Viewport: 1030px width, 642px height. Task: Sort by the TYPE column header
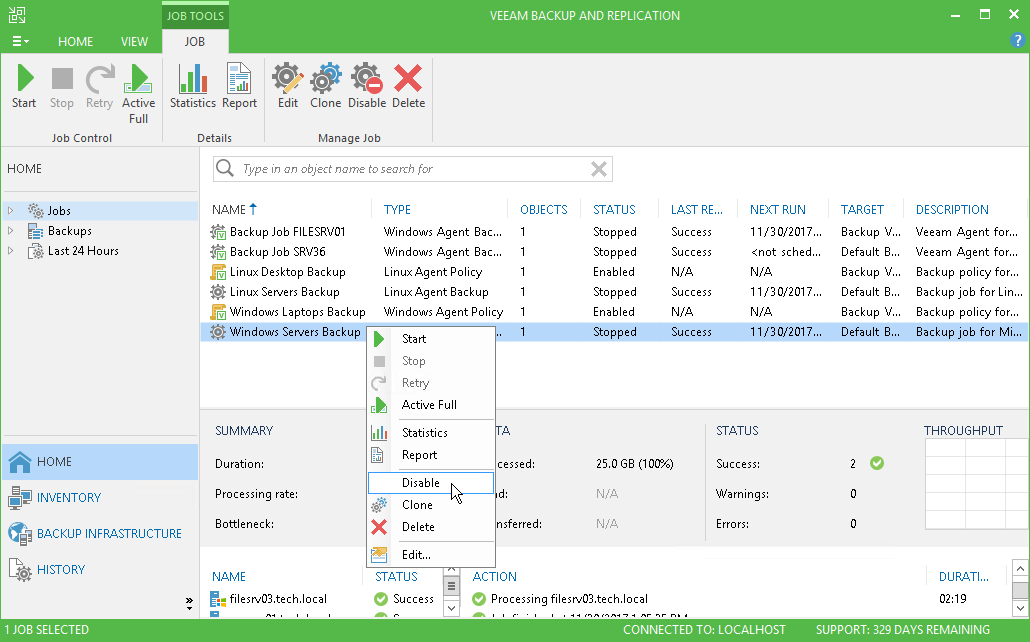397,210
